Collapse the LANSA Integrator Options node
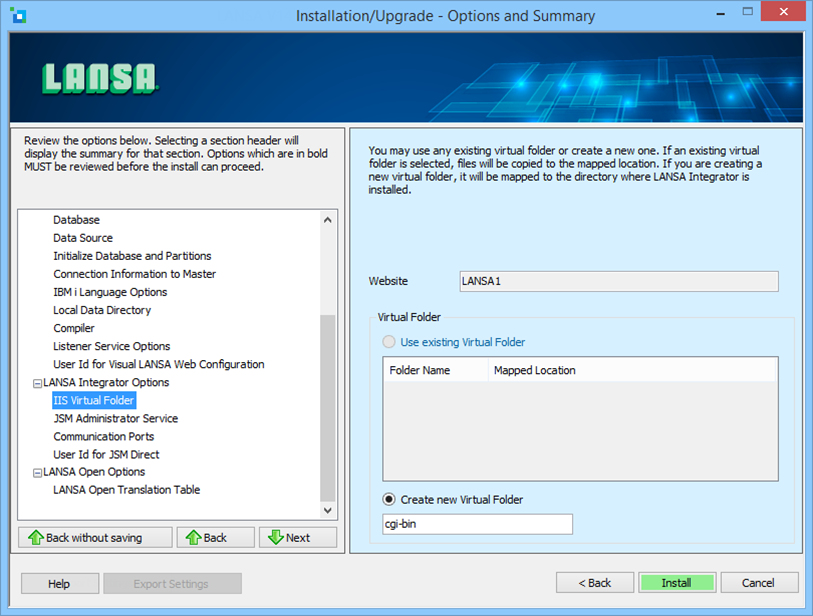The height and width of the screenshot is (616, 813). point(37,384)
